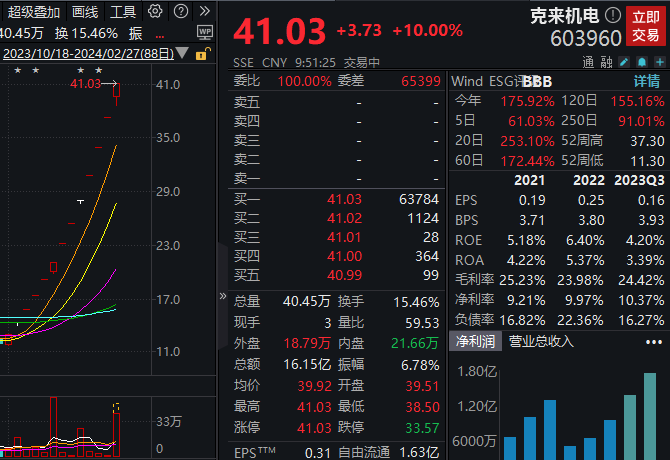
Task: Click the red ellipsis more indicator
Action: [160, 37]
